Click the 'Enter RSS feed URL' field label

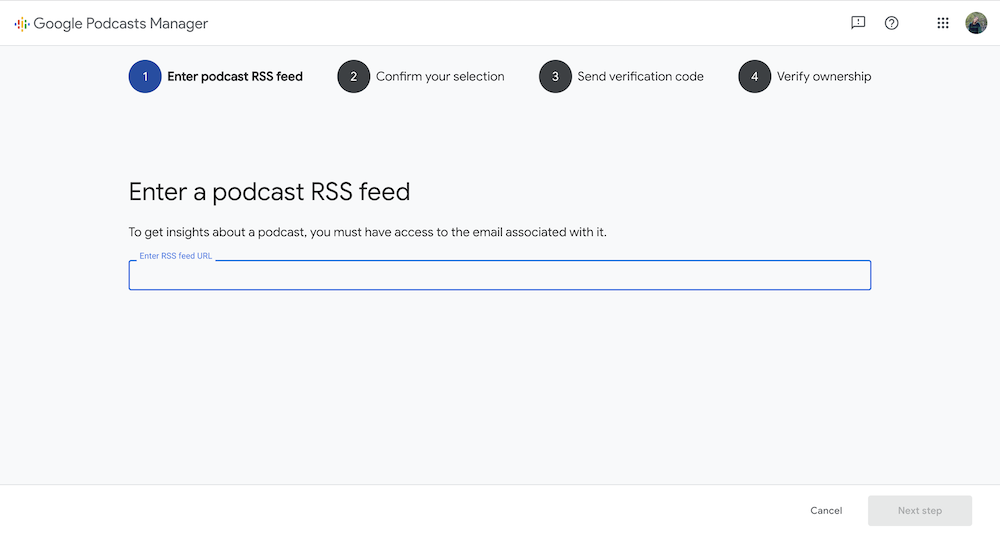[175, 256]
